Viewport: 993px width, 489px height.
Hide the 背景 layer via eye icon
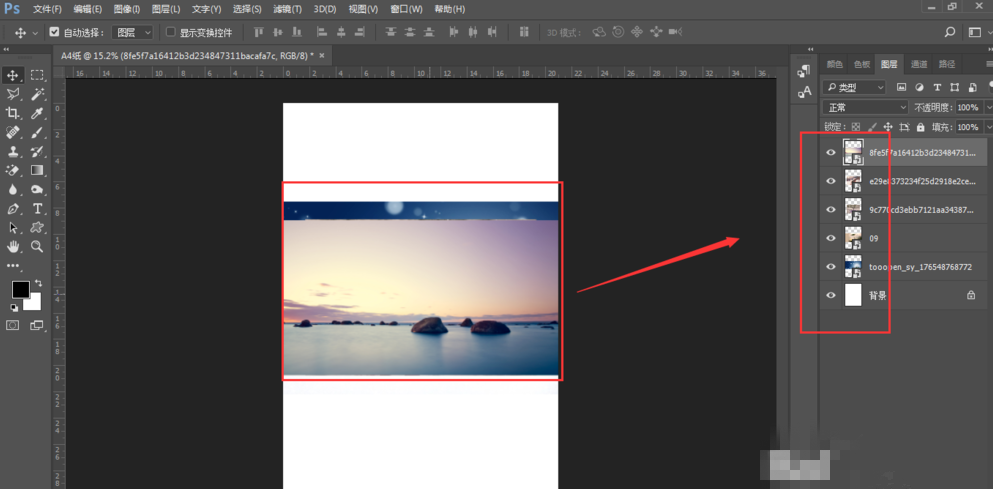pyautogui.click(x=829, y=295)
